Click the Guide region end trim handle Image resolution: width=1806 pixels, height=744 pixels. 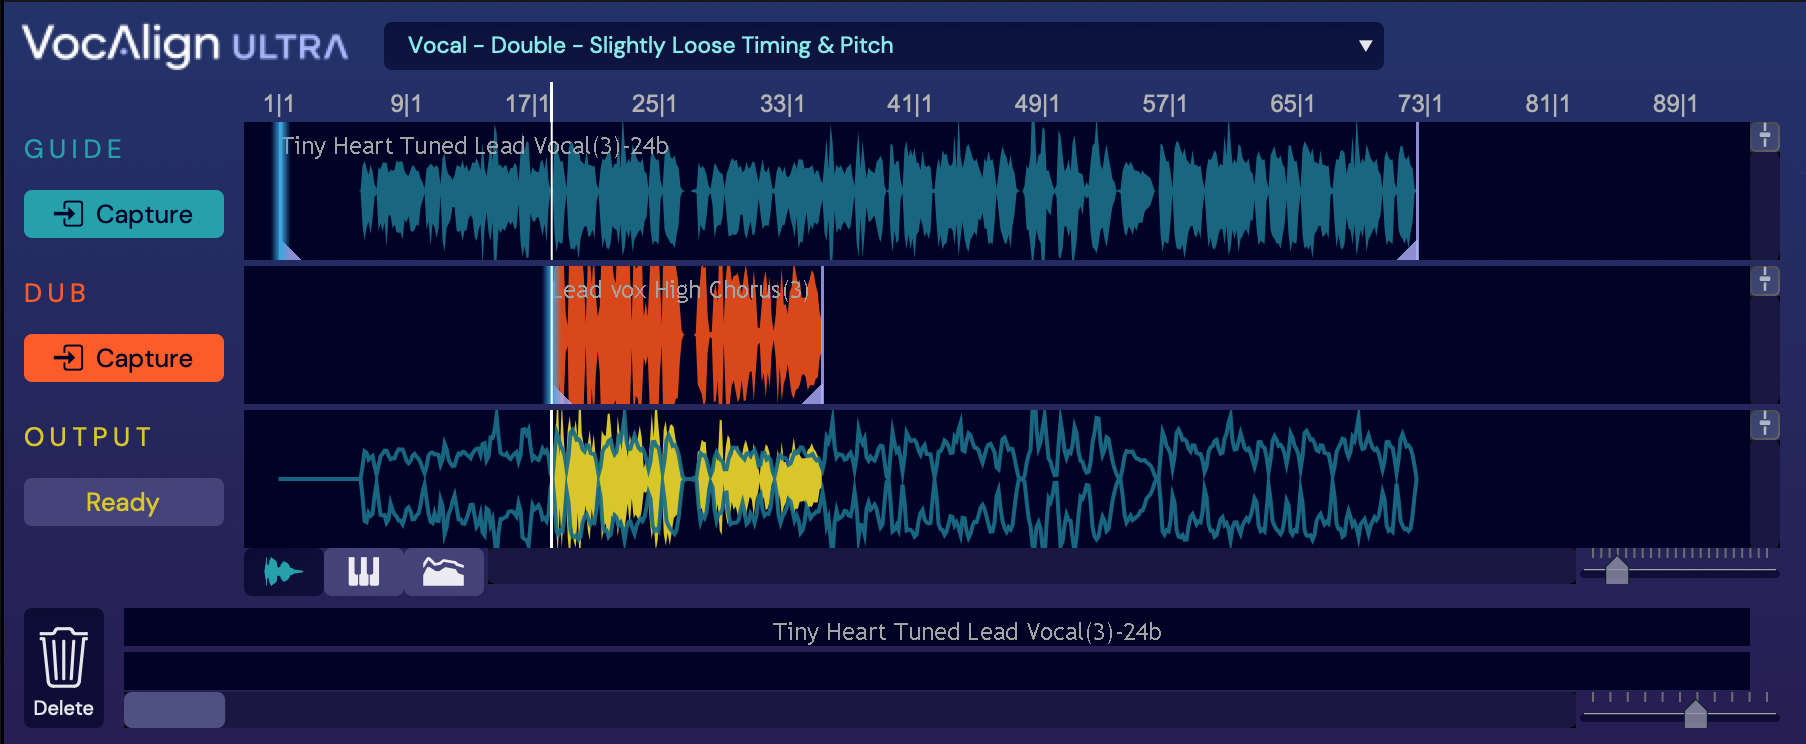pyautogui.click(x=1408, y=250)
